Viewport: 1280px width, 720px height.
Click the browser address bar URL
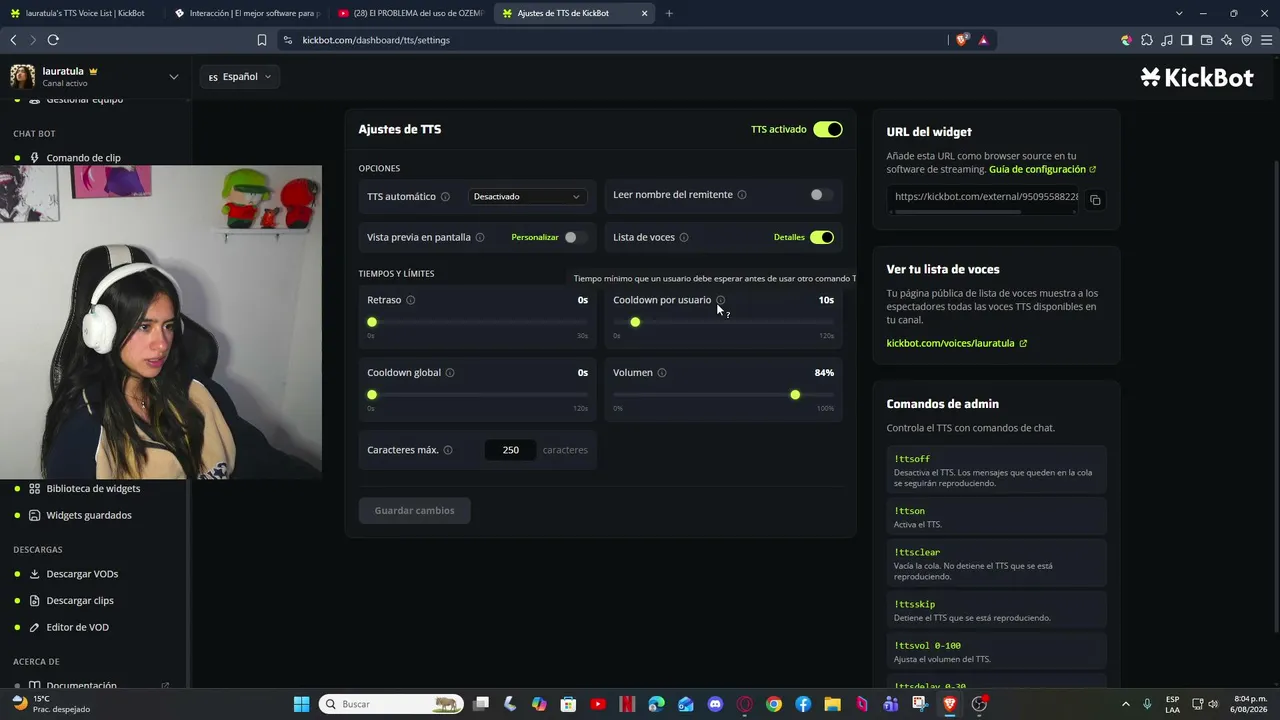pos(376,40)
